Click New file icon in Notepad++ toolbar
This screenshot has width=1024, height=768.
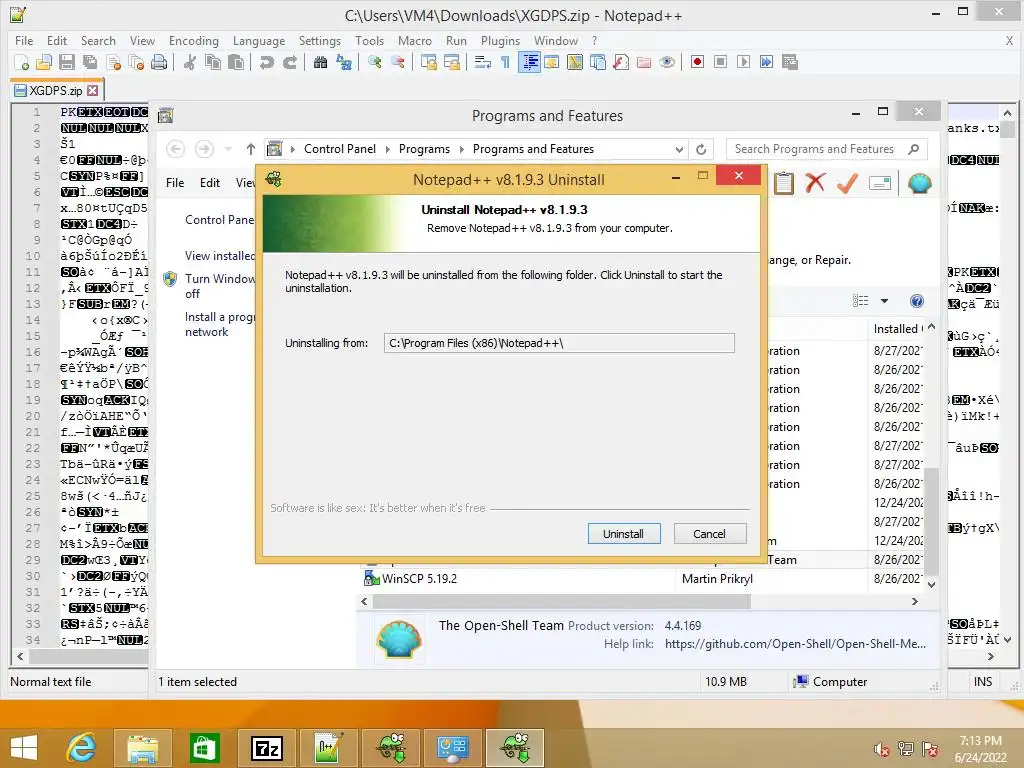coord(22,62)
